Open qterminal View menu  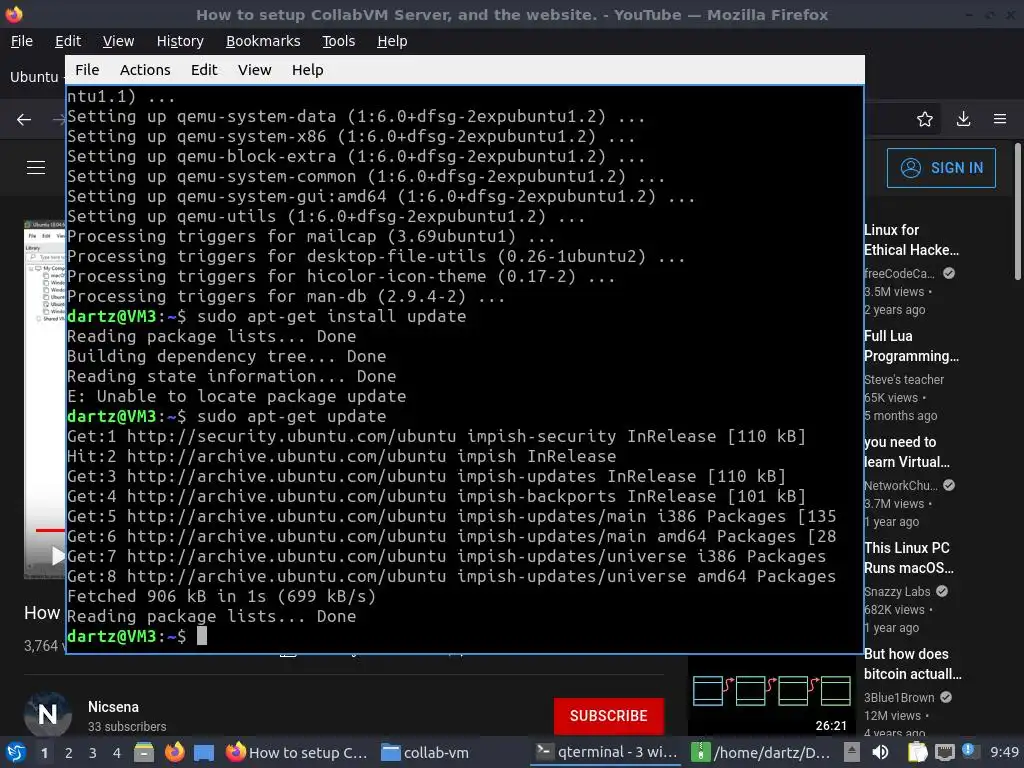pos(254,70)
